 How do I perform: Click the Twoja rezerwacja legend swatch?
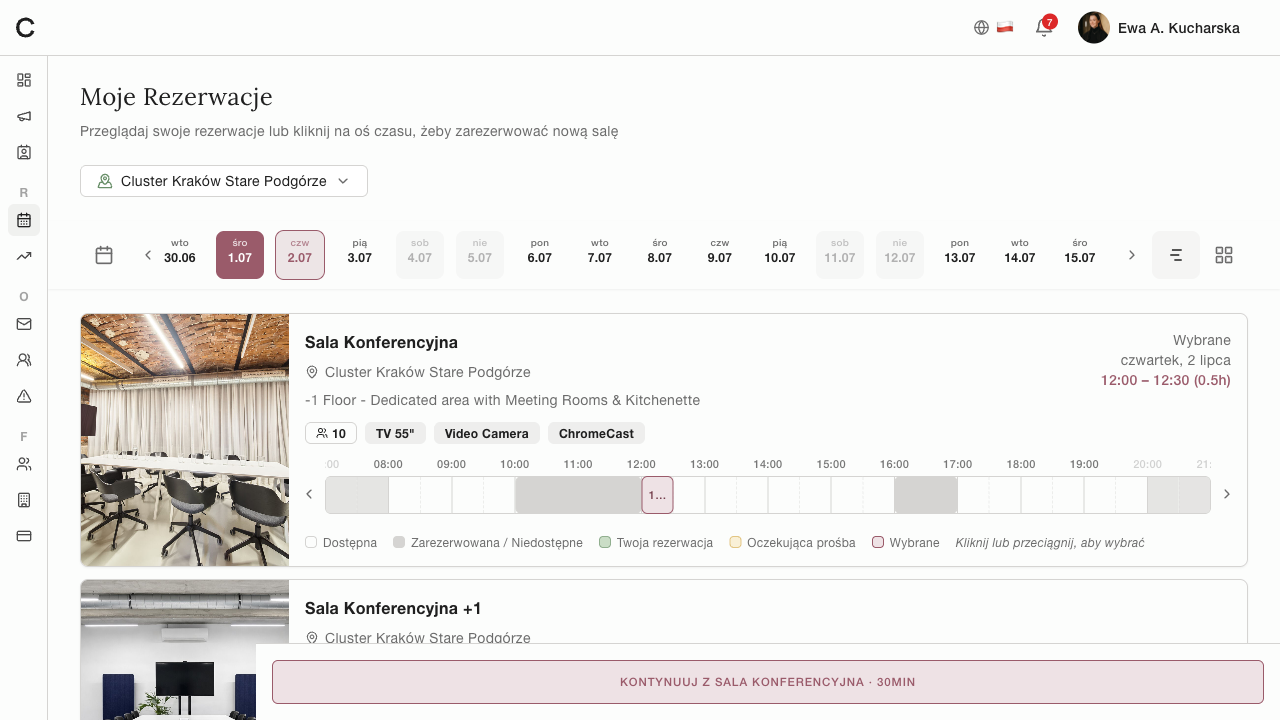[x=605, y=542]
